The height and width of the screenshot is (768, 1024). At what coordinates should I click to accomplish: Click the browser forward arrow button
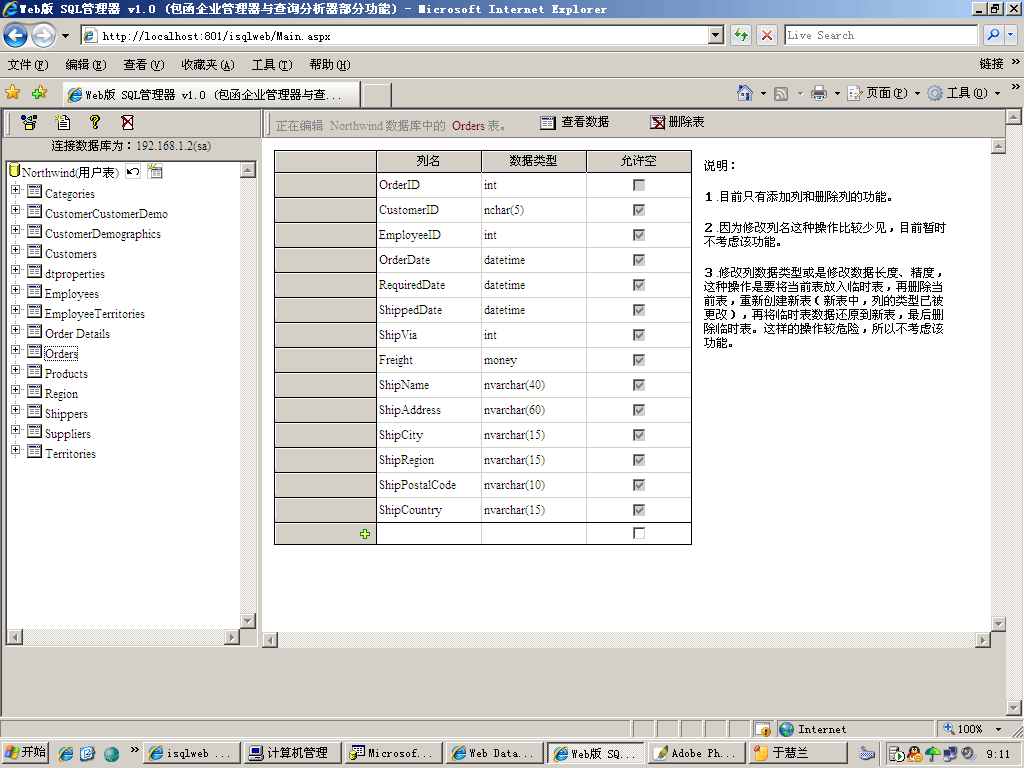(x=43, y=35)
